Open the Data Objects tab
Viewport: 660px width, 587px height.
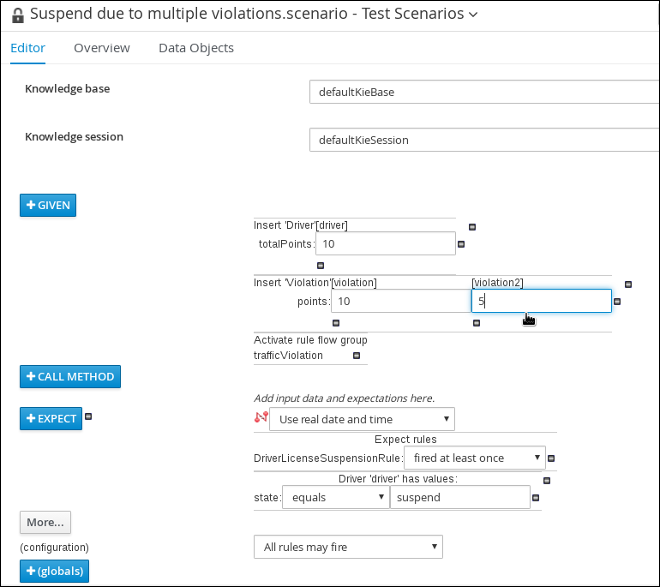[x=196, y=48]
